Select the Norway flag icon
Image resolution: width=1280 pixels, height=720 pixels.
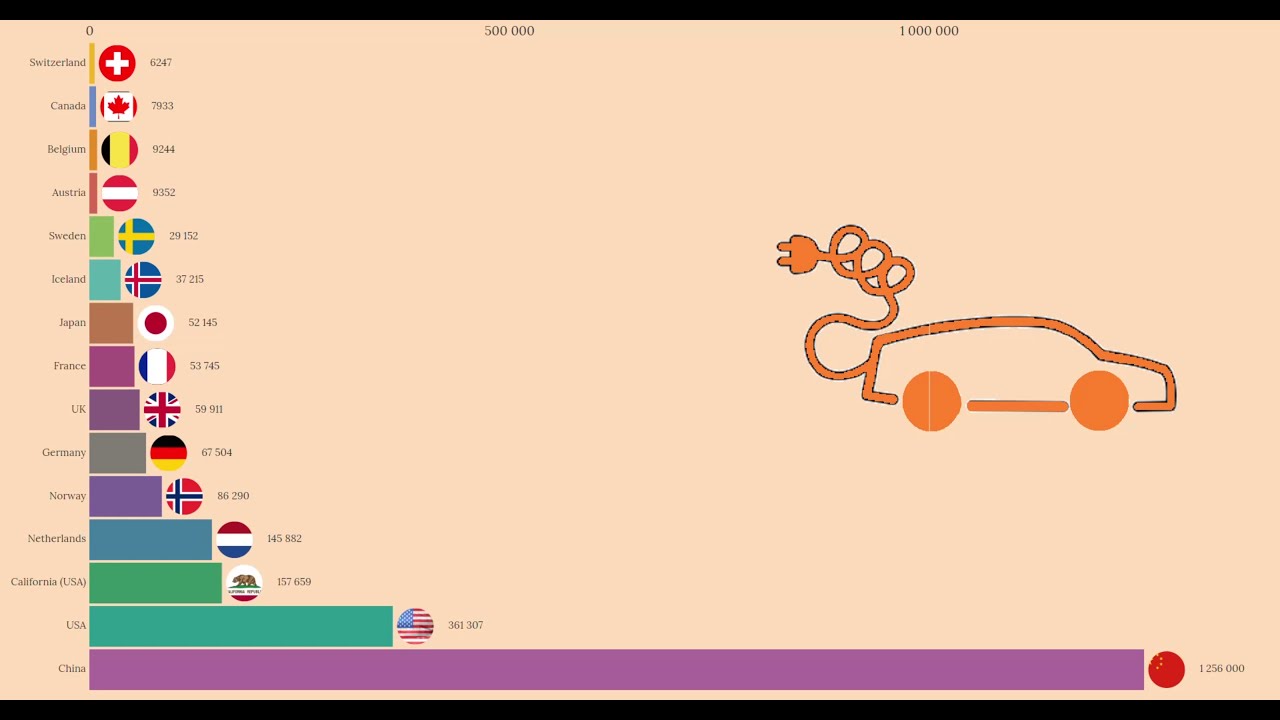[x=184, y=496]
